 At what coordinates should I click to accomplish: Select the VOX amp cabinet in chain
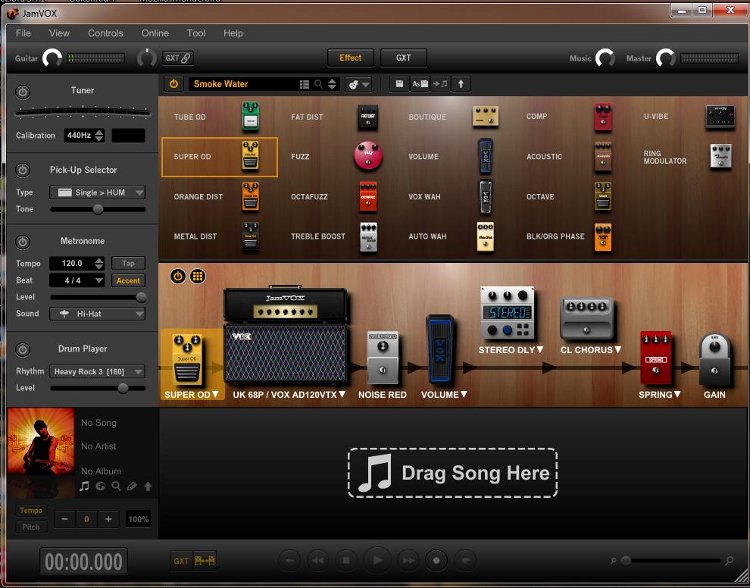[285, 354]
